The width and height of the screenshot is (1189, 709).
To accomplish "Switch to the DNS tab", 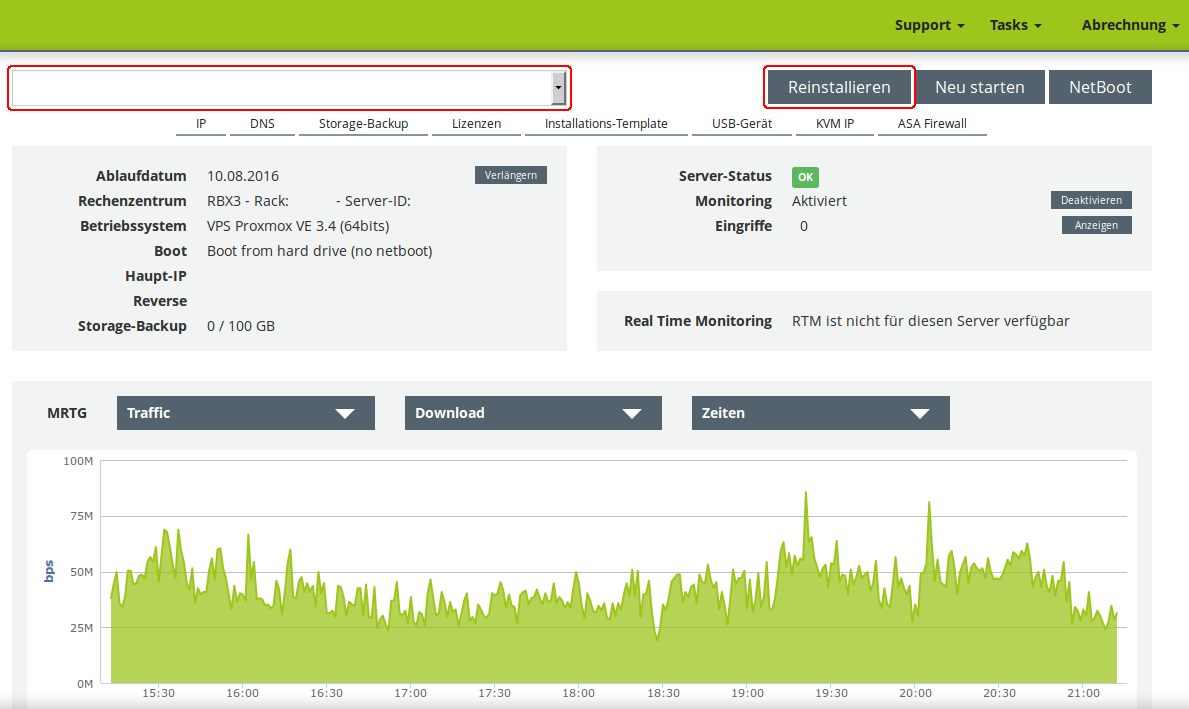I will click(262, 124).
